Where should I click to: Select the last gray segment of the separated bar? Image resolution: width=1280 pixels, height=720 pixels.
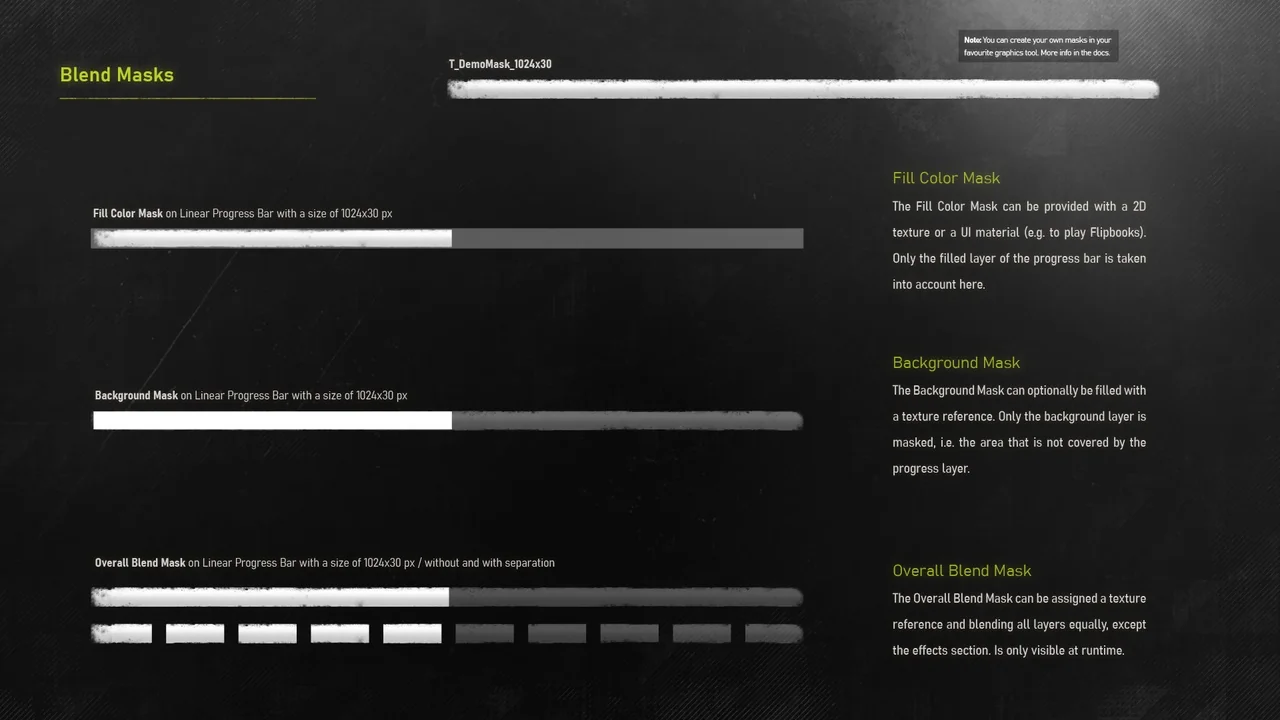pos(773,633)
